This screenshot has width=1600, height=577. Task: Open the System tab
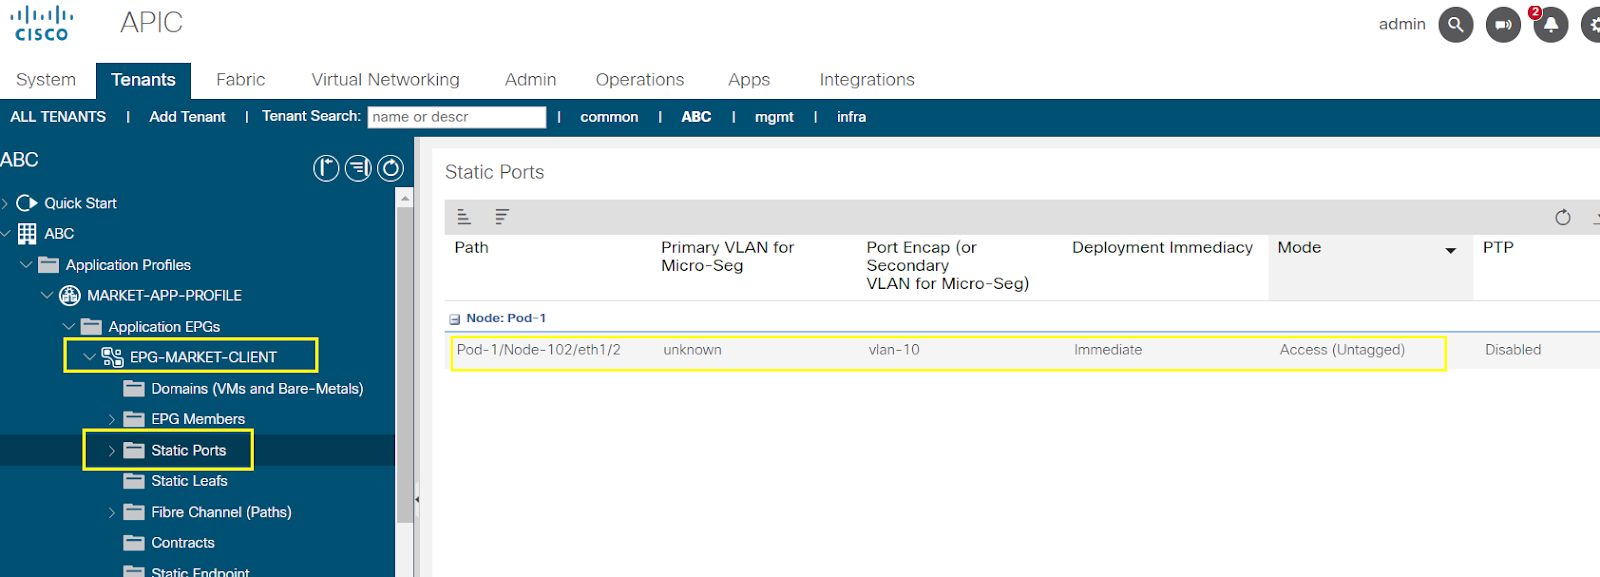coord(46,80)
